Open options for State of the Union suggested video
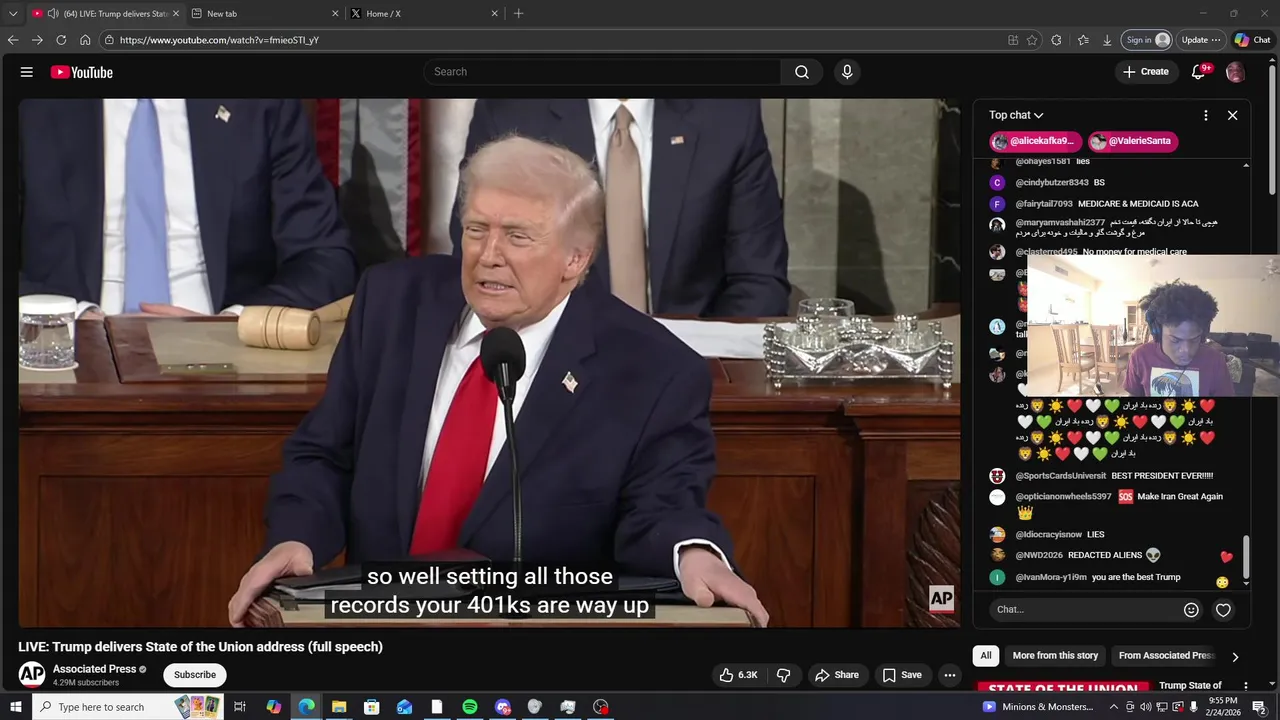The image size is (1280, 720). point(1245,686)
